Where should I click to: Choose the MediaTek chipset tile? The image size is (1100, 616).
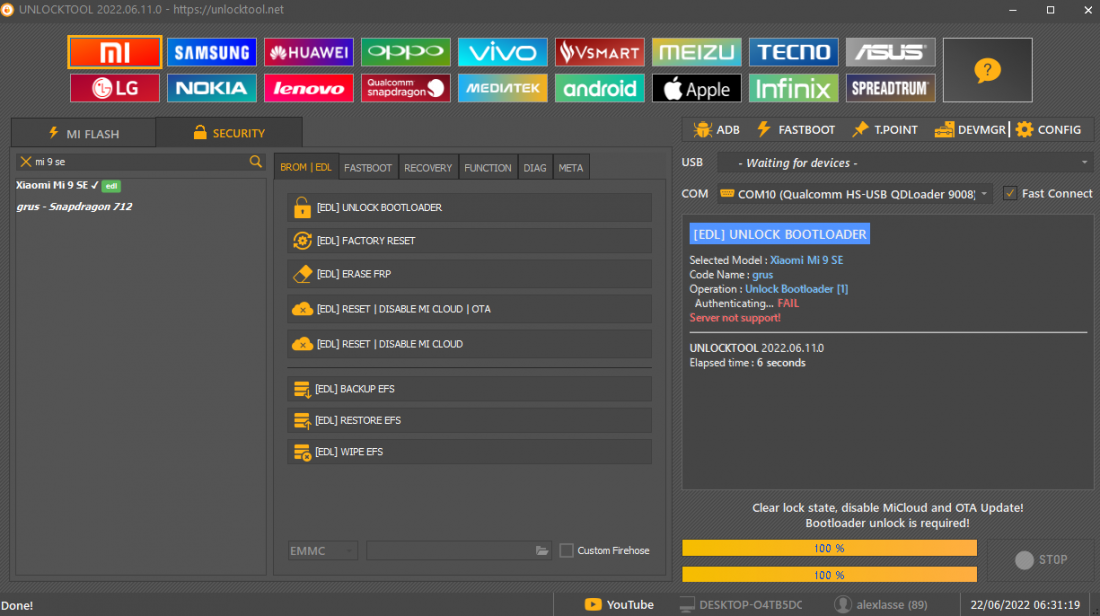[502, 88]
